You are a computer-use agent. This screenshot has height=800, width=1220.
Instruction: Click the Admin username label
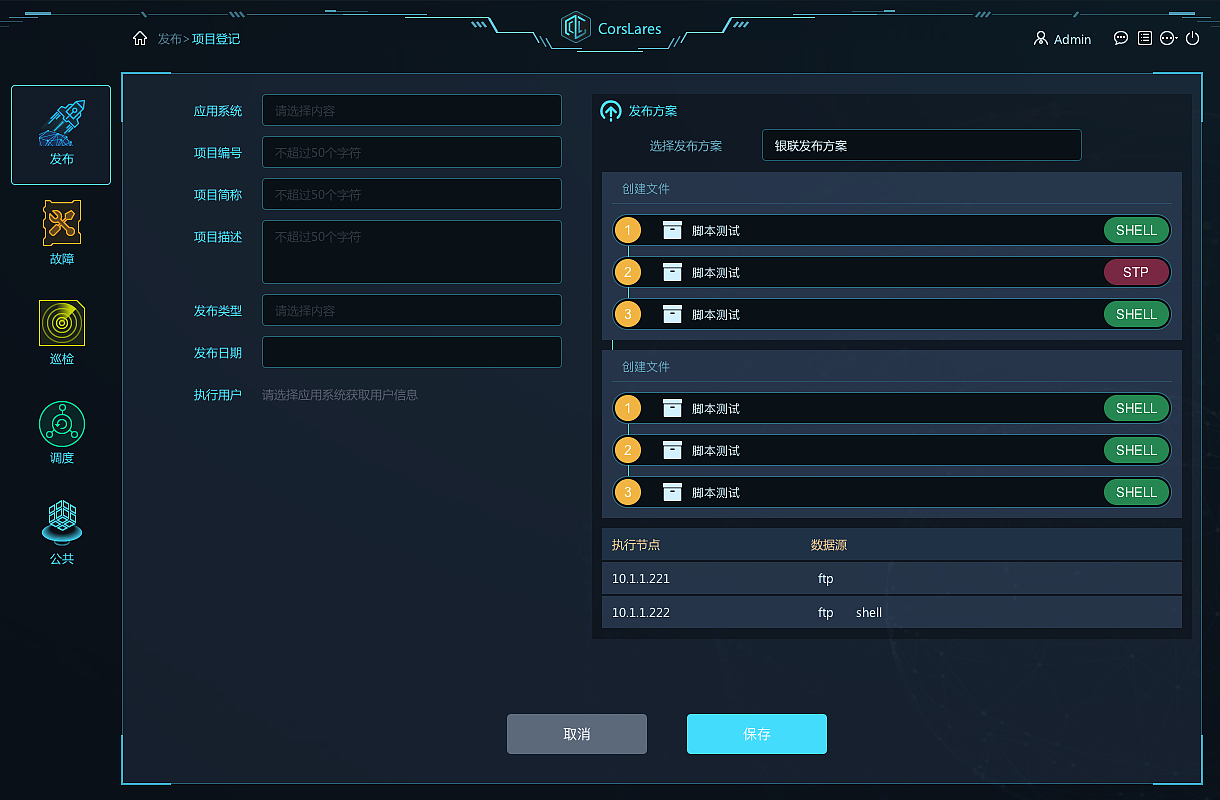point(1073,39)
